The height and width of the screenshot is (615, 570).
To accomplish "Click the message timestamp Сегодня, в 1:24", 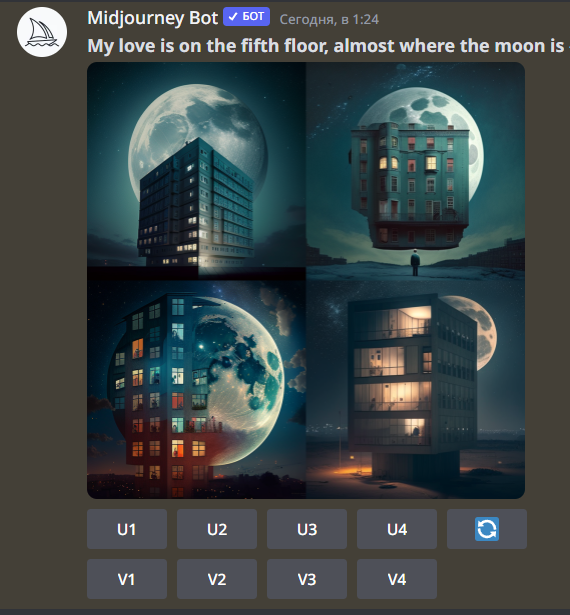I will tap(329, 20).
